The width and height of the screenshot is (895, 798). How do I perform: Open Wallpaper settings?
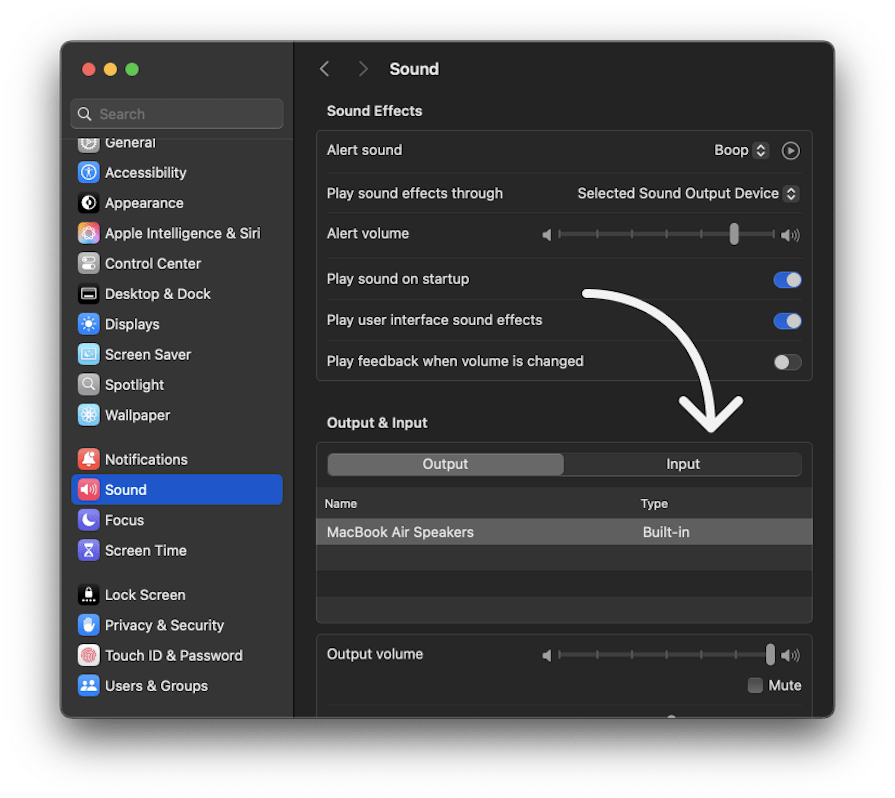click(137, 415)
